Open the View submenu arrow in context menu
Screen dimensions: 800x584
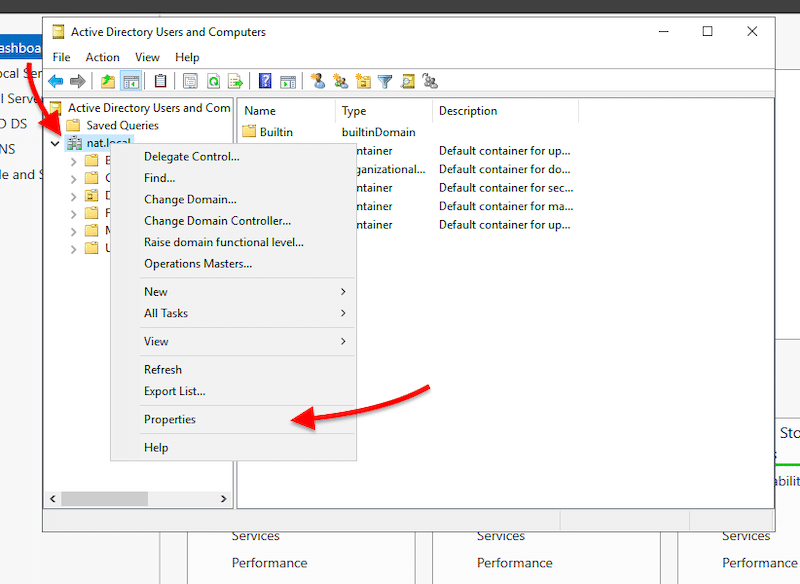(x=343, y=341)
